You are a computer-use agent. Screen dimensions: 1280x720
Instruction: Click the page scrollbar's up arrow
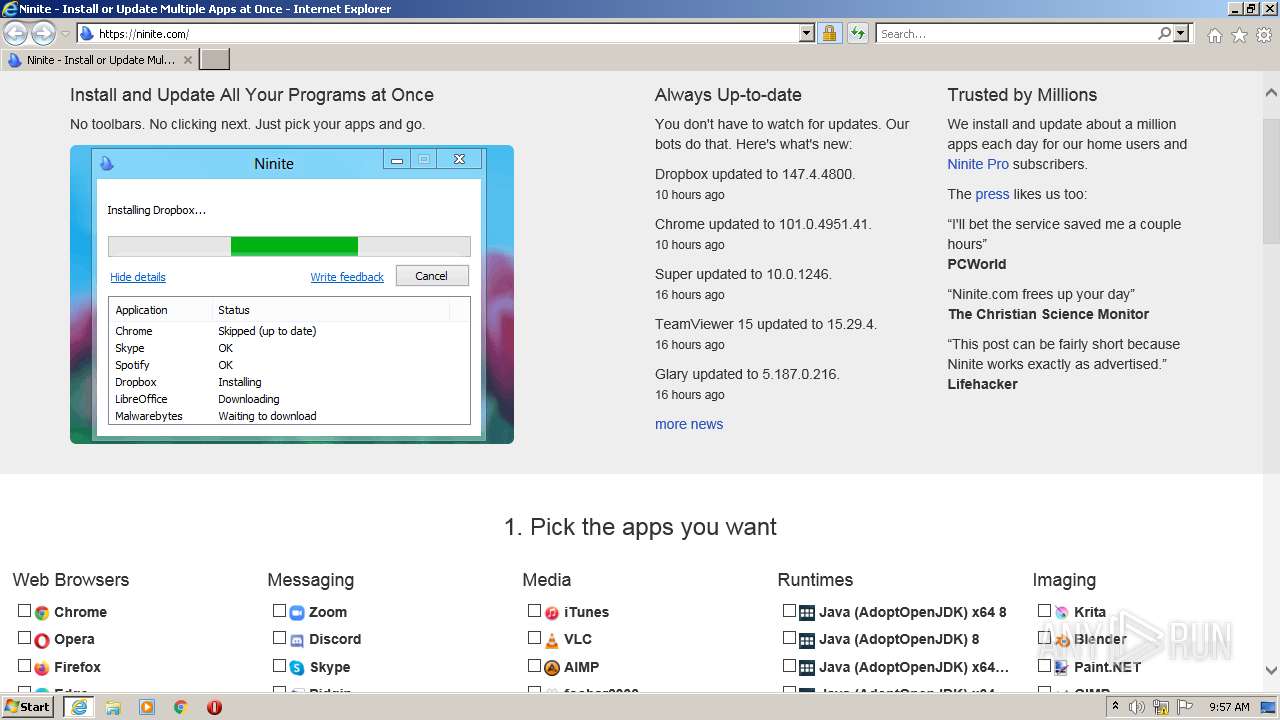click(1271, 93)
